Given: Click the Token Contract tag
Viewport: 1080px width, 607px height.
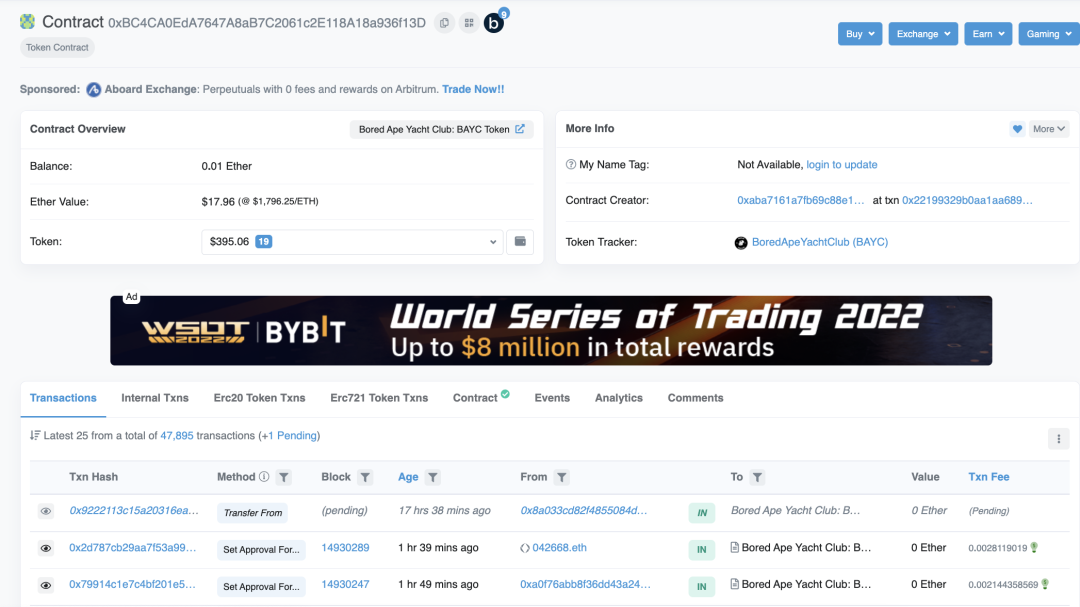Looking at the screenshot, I should pos(57,48).
